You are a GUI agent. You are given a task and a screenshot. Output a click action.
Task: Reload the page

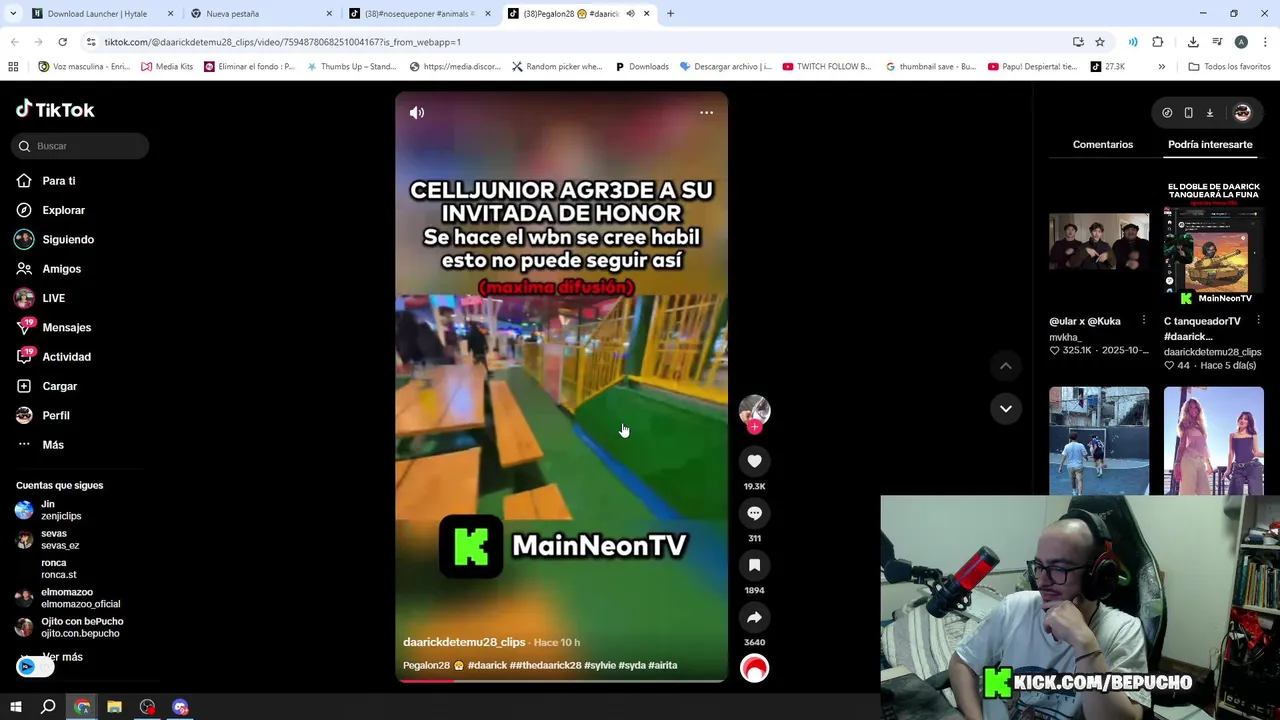62,42
